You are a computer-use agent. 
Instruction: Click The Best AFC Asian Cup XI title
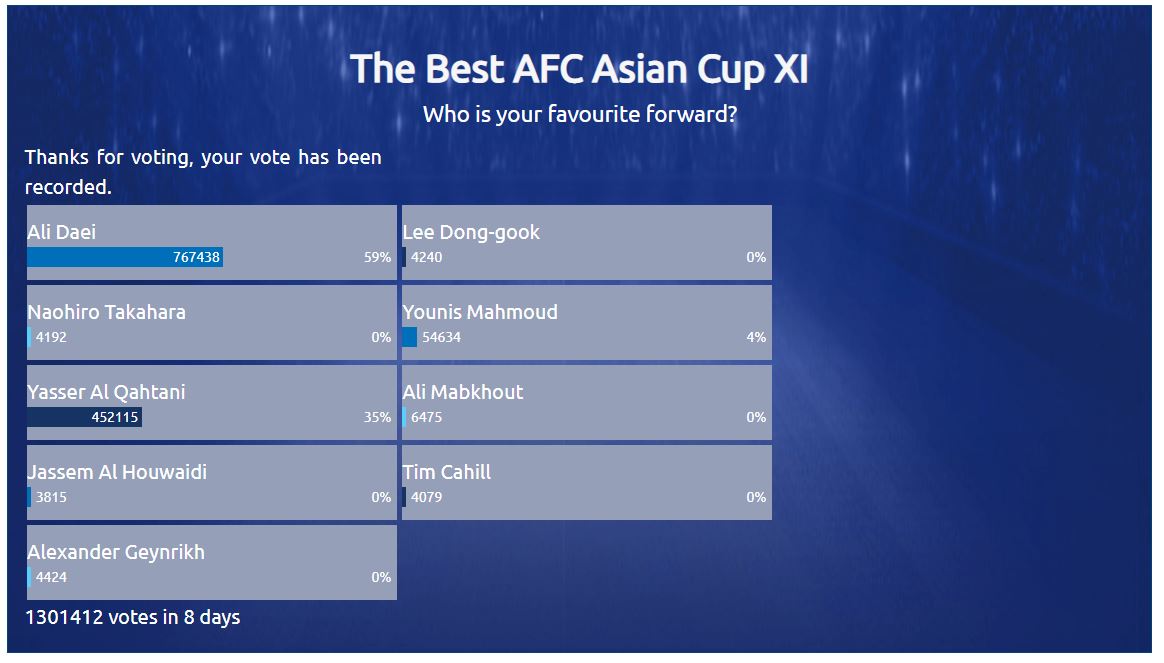tap(579, 69)
